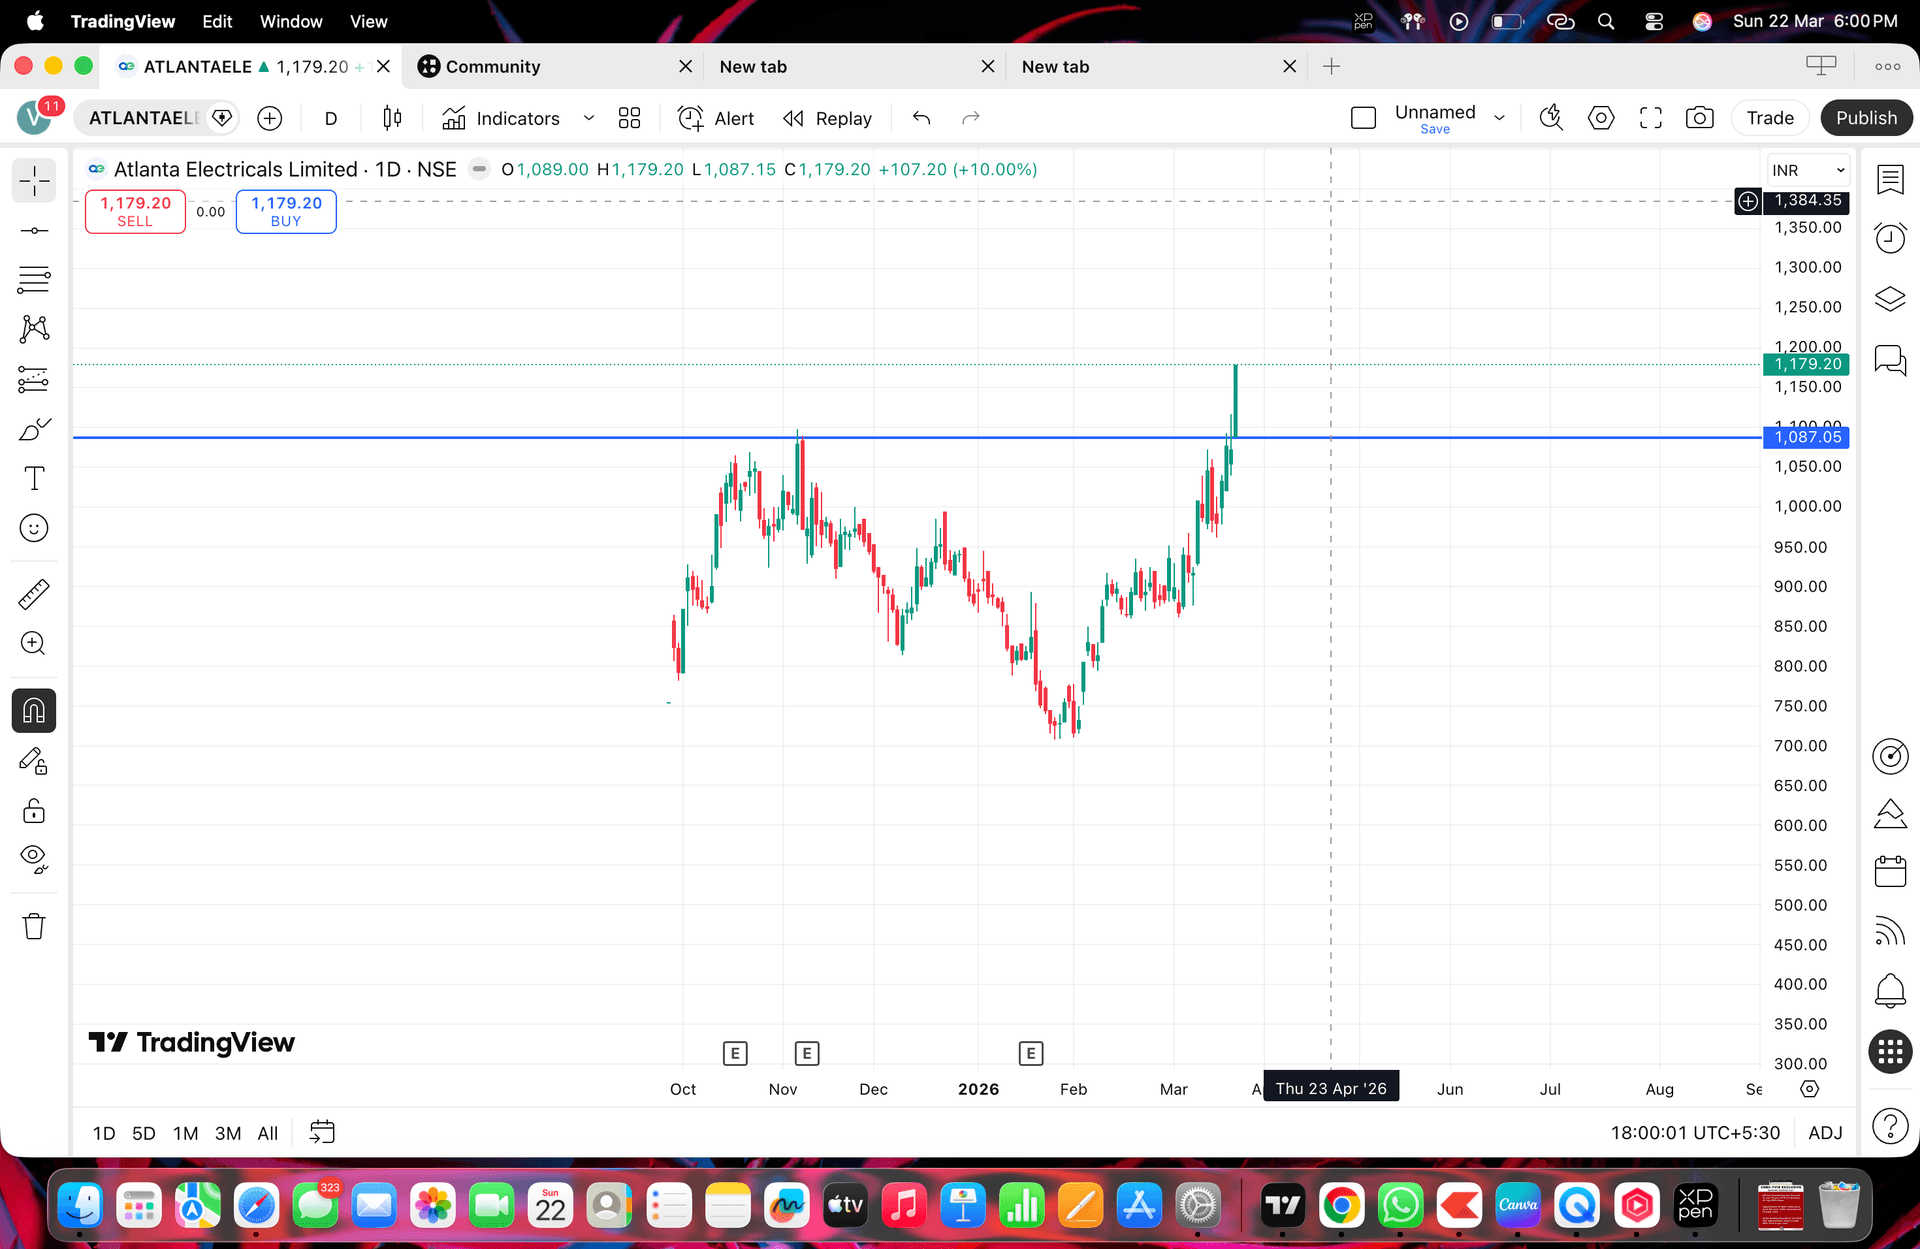Viewport: 1920px width, 1249px height.
Task: Remove drawings with the trash icon
Action: click(x=34, y=926)
